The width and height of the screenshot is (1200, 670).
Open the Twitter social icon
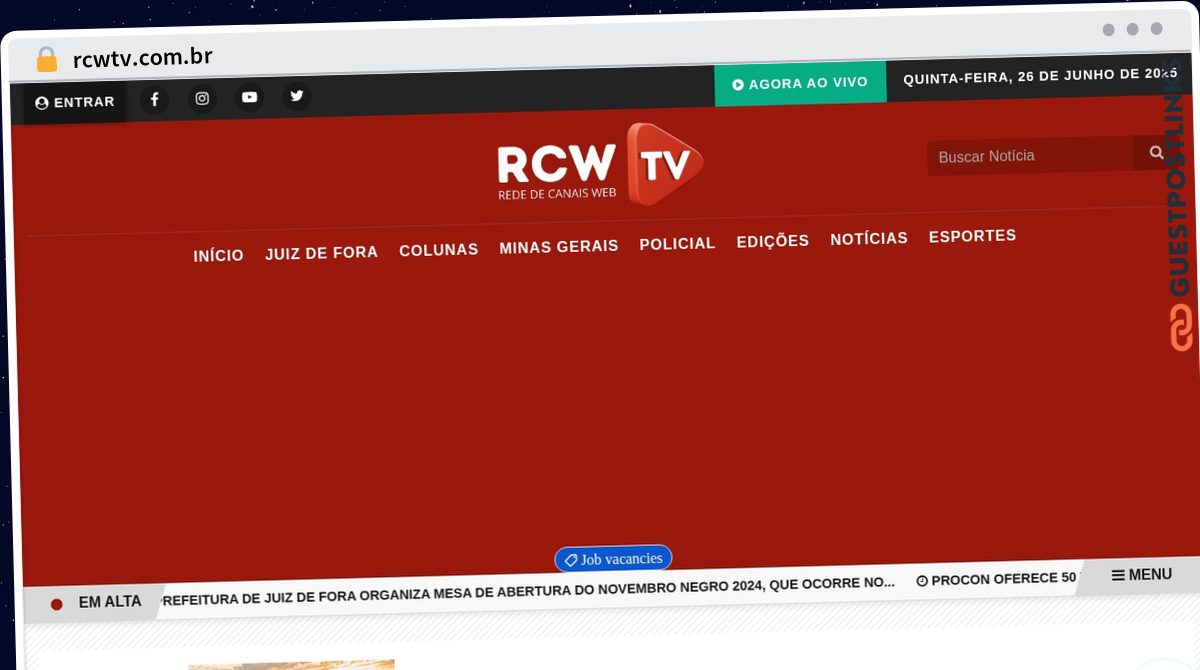[x=297, y=96]
